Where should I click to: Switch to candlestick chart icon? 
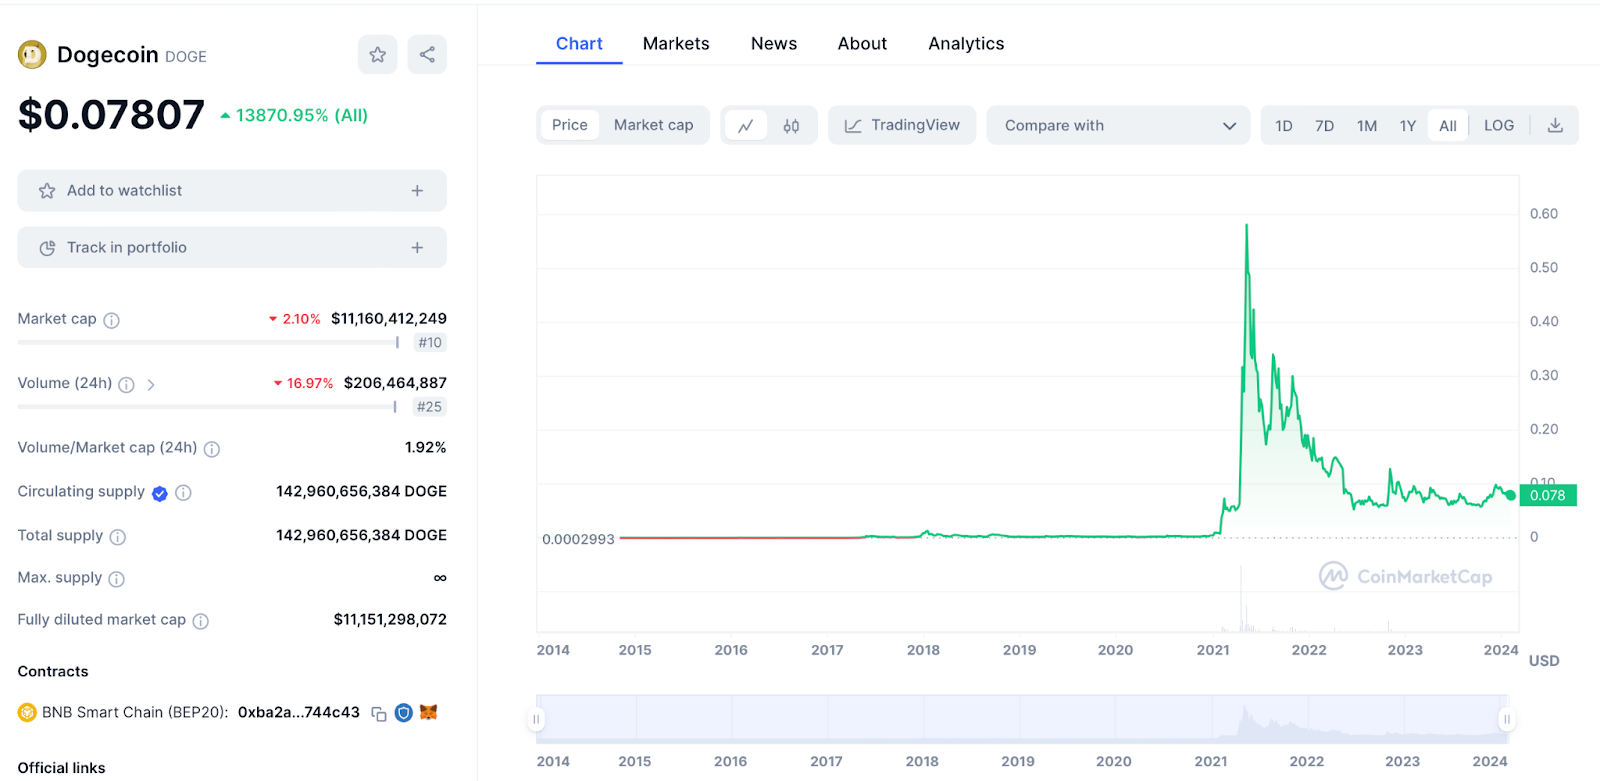click(x=791, y=126)
